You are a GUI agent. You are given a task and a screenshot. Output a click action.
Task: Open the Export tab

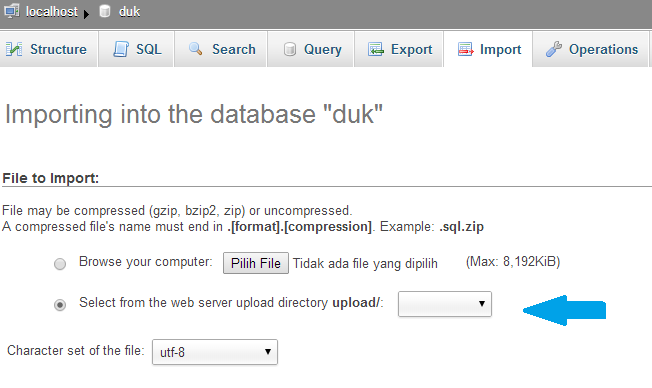pyautogui.click(x=398, y=49)
